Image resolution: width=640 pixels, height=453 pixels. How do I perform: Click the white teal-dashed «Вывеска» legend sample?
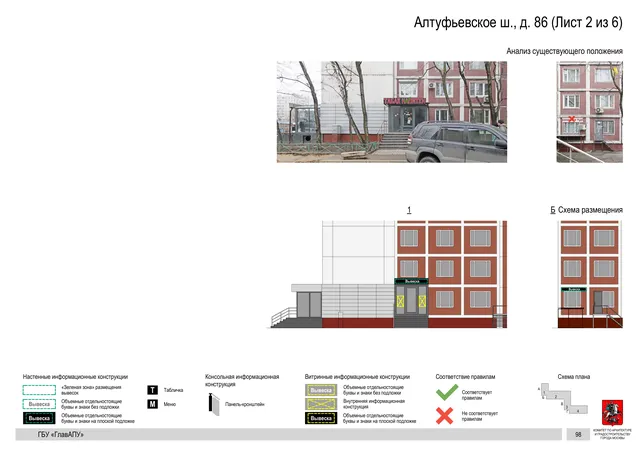pyautogui.click(x=39, y=404)
